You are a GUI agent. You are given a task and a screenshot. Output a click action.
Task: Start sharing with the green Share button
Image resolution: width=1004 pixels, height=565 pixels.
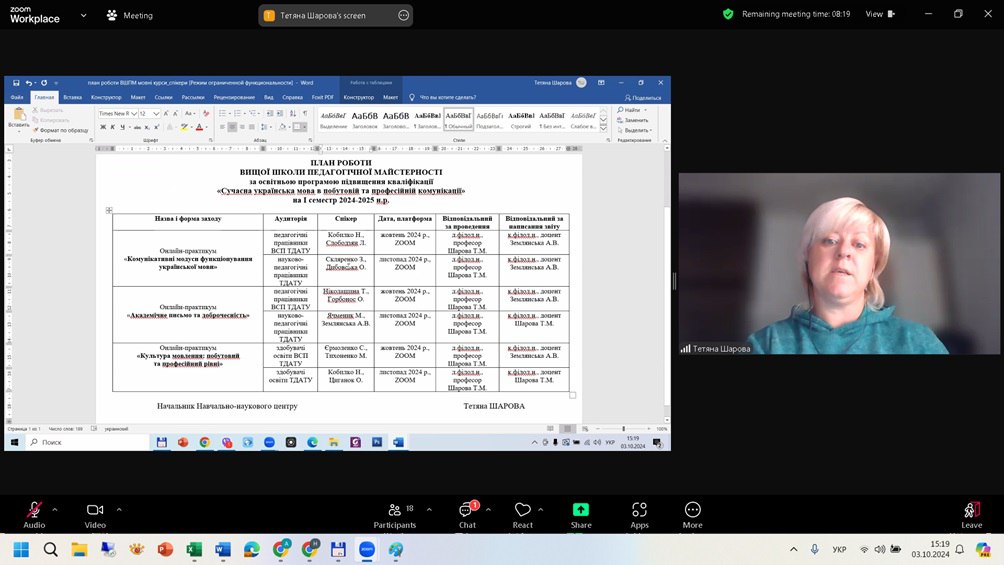tap(581, 514)
